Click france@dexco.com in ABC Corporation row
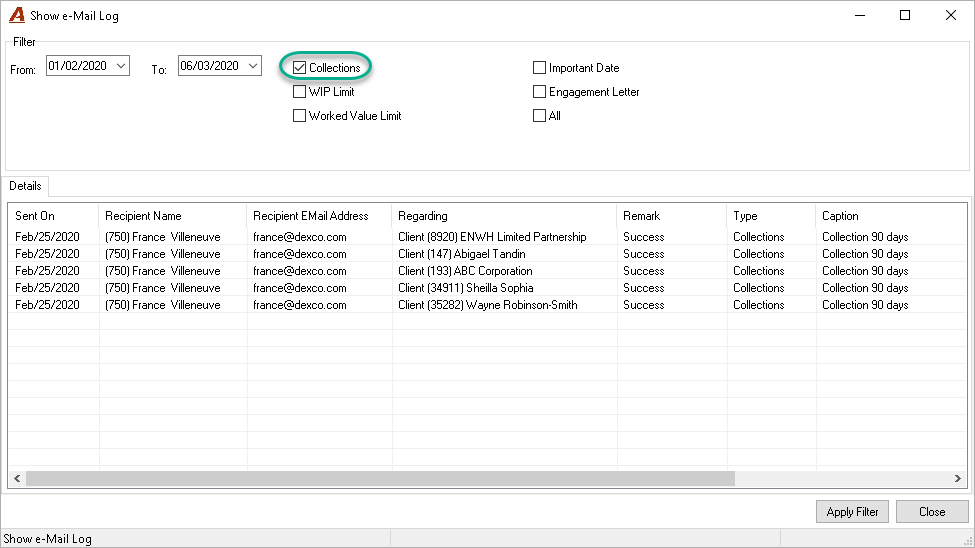Image resolution: width=975 pixels, height=548 pixels. coord(300,271)
